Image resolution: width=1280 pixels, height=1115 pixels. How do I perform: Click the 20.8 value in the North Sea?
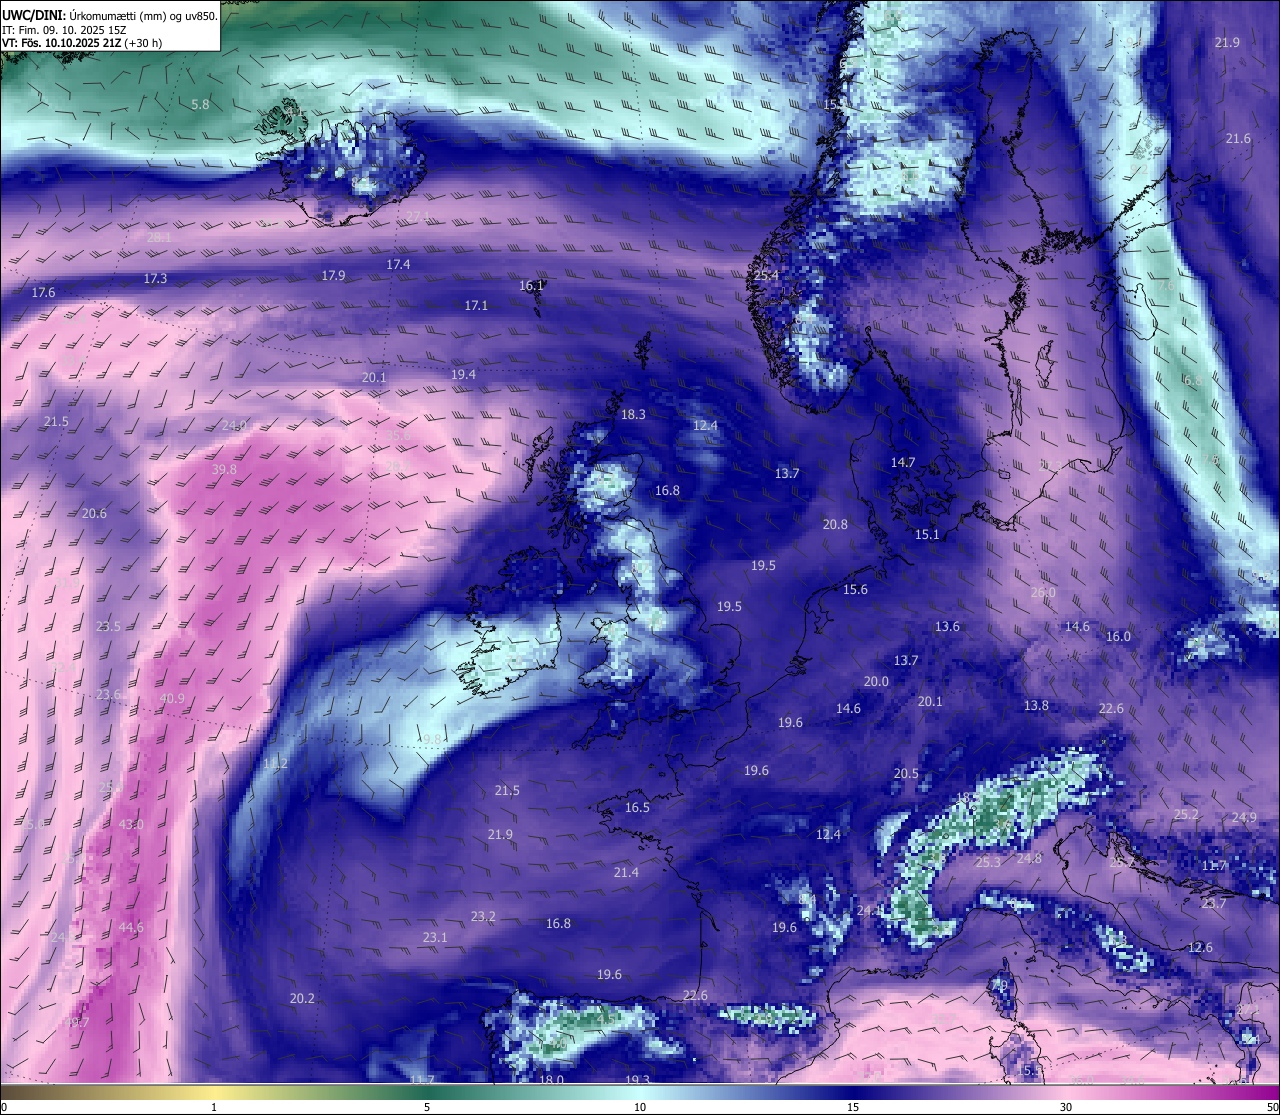click(x=835, y=524)
